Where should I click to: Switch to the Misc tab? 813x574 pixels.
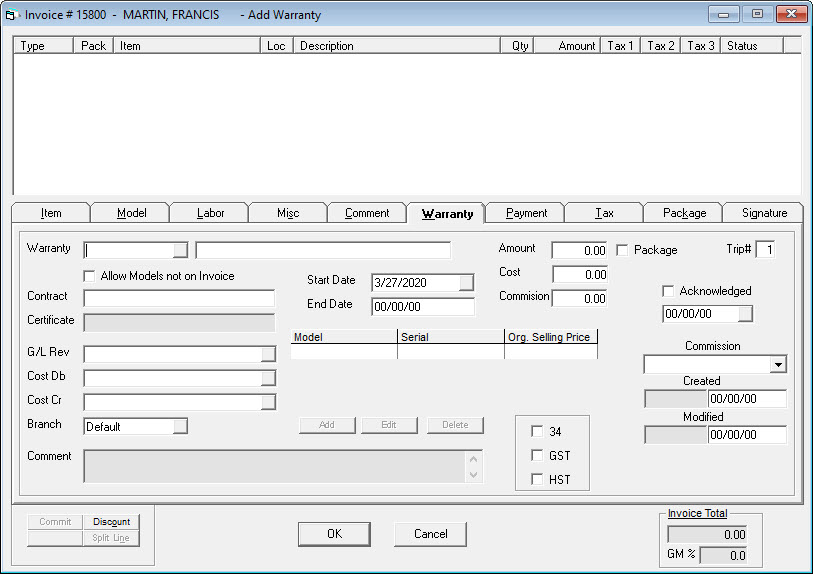pyautogui.click(x=288, y=213)
